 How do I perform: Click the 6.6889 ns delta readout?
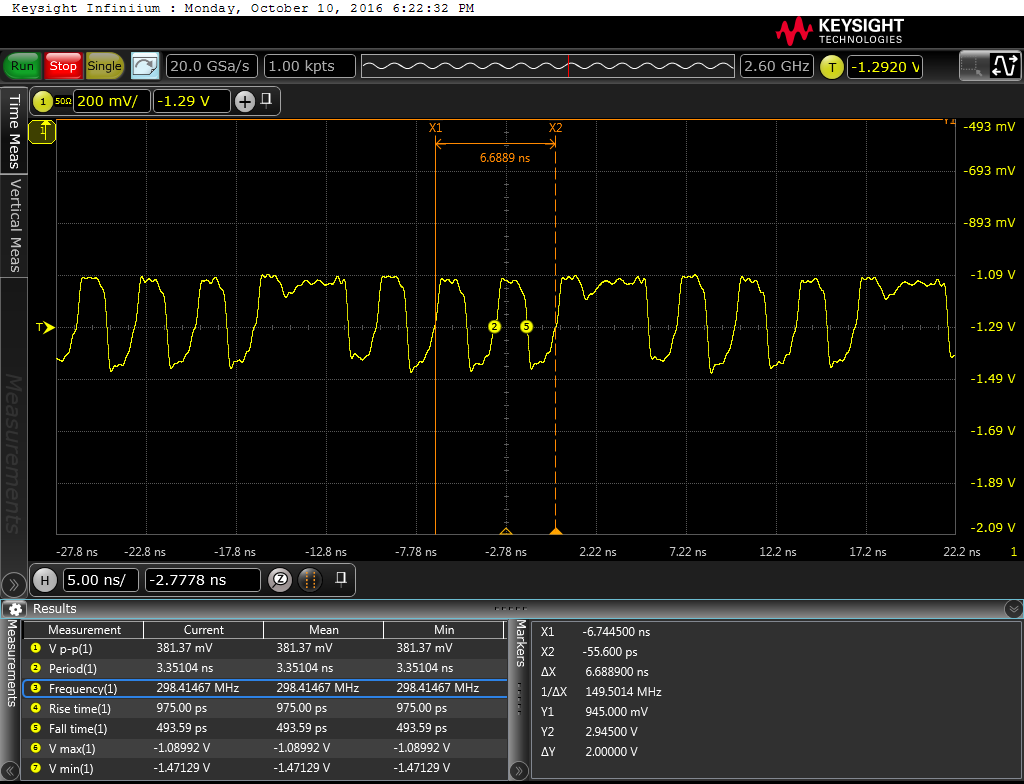point(505,158)
